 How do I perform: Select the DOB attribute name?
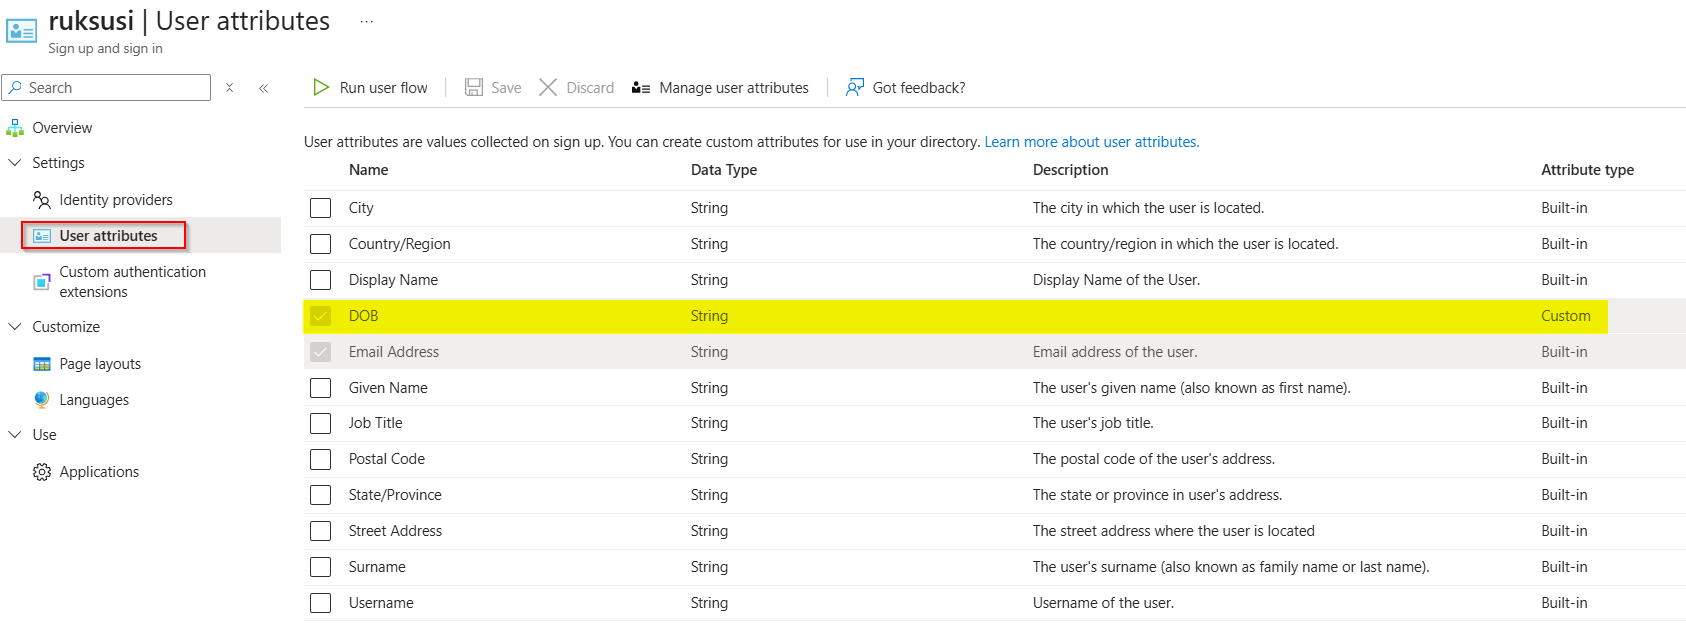pyautogui.click(x=363, y=316)
